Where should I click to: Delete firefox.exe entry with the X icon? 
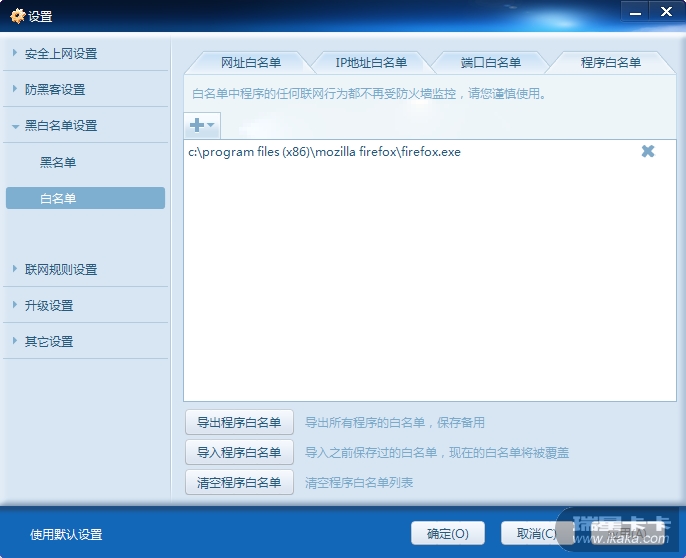point(648,151)
